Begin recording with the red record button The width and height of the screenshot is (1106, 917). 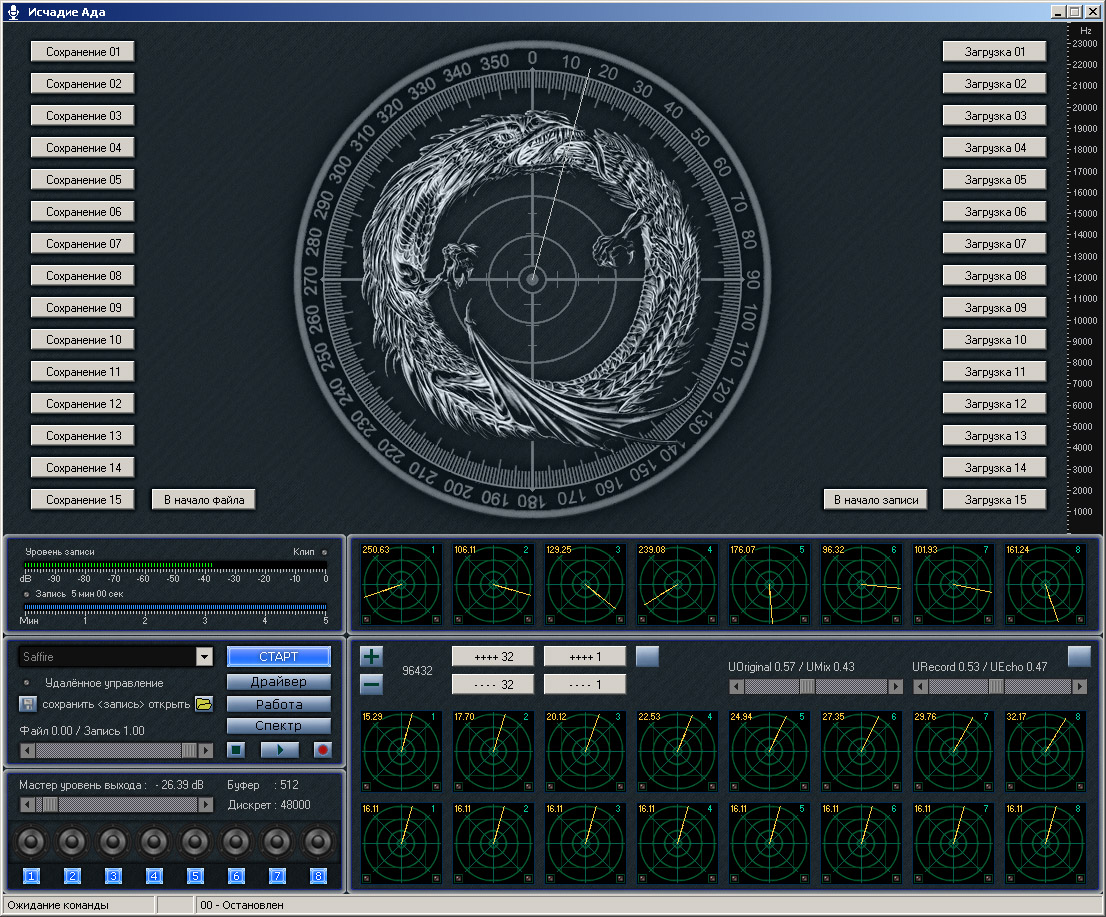(x=322, y=750)
